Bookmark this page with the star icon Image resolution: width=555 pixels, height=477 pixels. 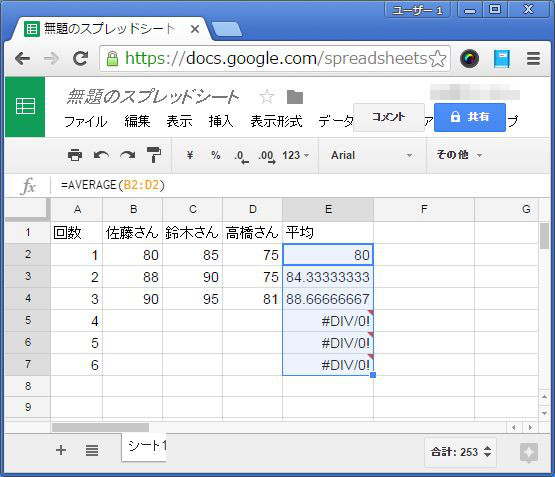[x=438, y=58]
